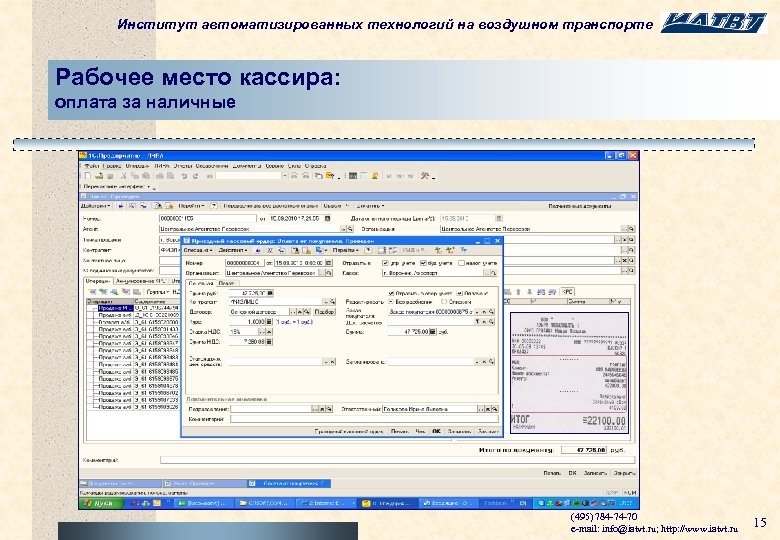Switch to Заказ: Проведен window tab
The width and height of the screenshot is (780, 540).
tap(204, 483)
